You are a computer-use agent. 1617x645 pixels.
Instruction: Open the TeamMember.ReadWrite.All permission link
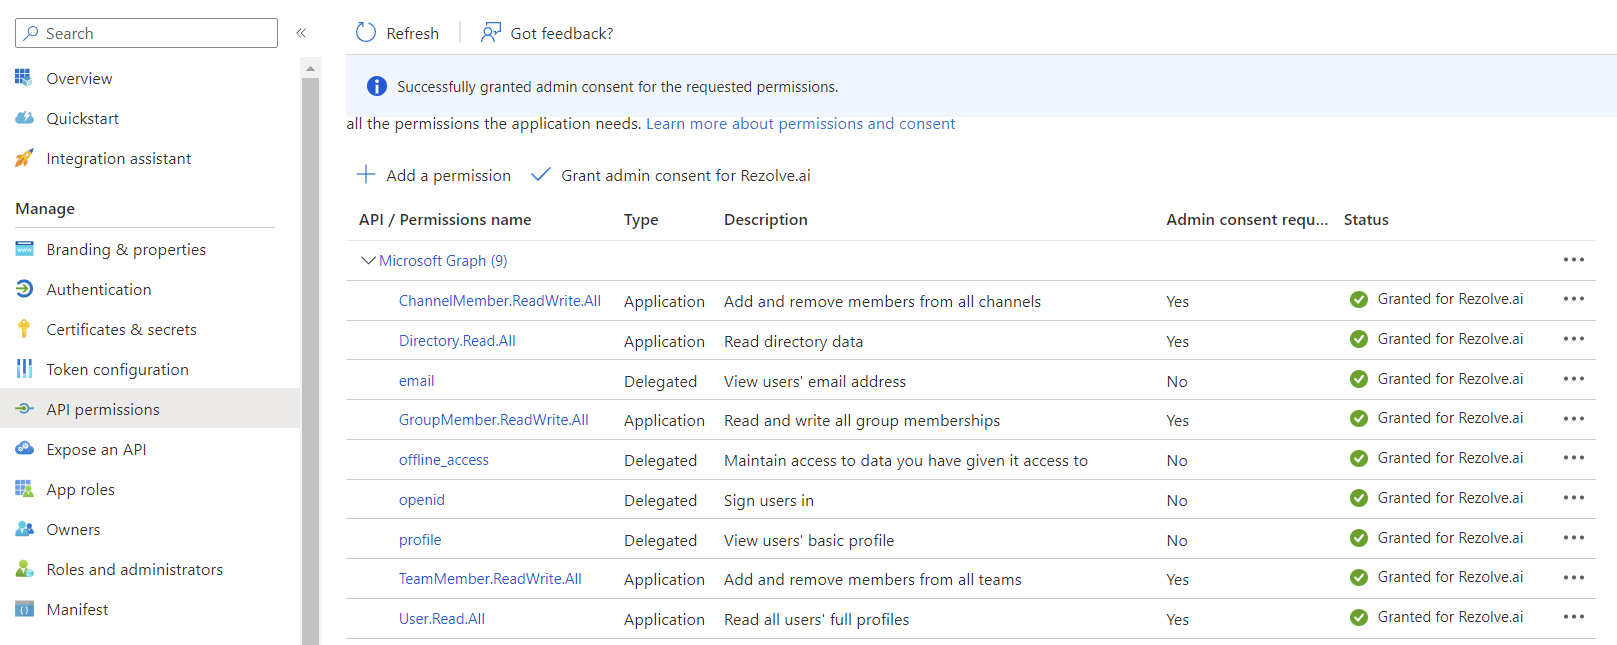pos(490,579)
